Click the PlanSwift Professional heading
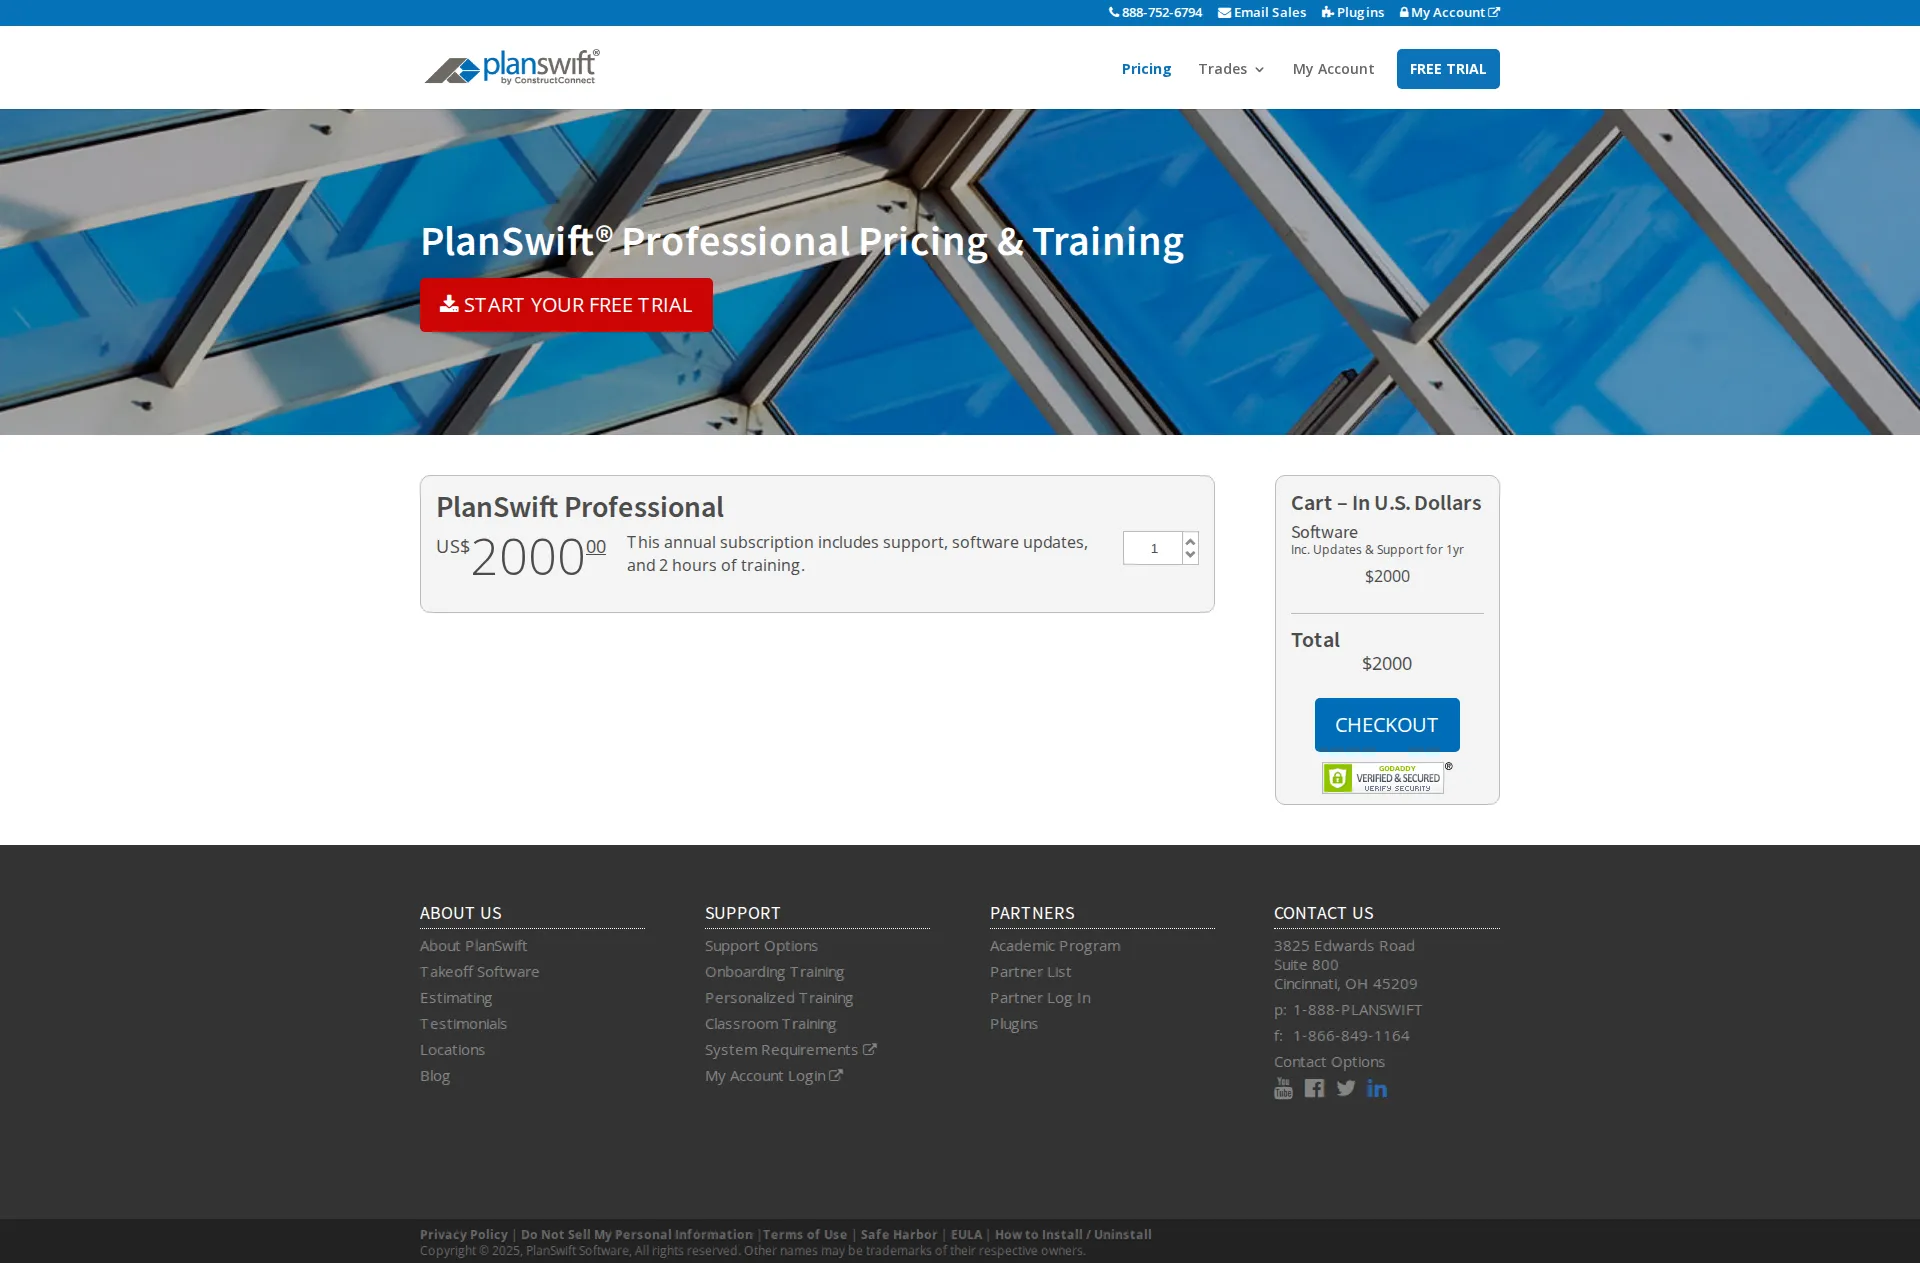 point(580,508)
